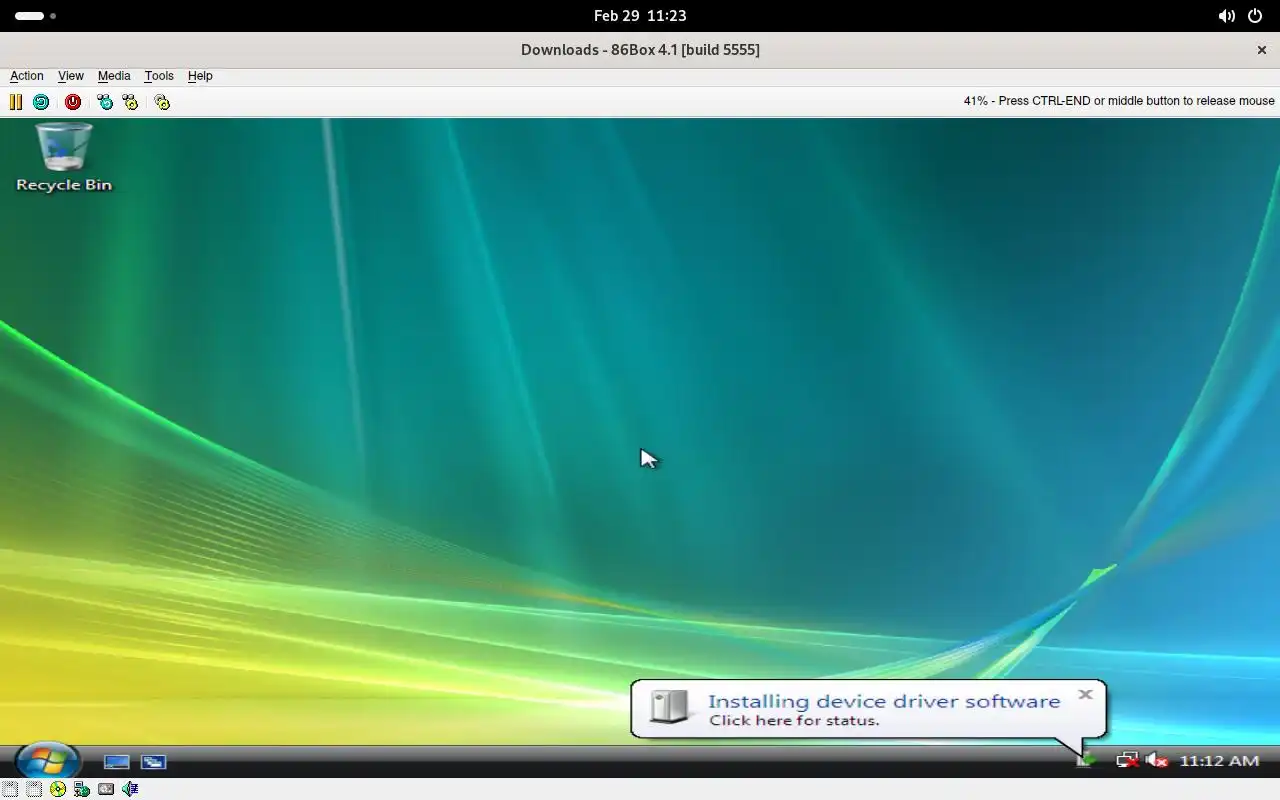The height and width of the screenshot is (800, 1280).
Task: Open the host volume indicator in top bar
Action: [x=1226, y=16]
